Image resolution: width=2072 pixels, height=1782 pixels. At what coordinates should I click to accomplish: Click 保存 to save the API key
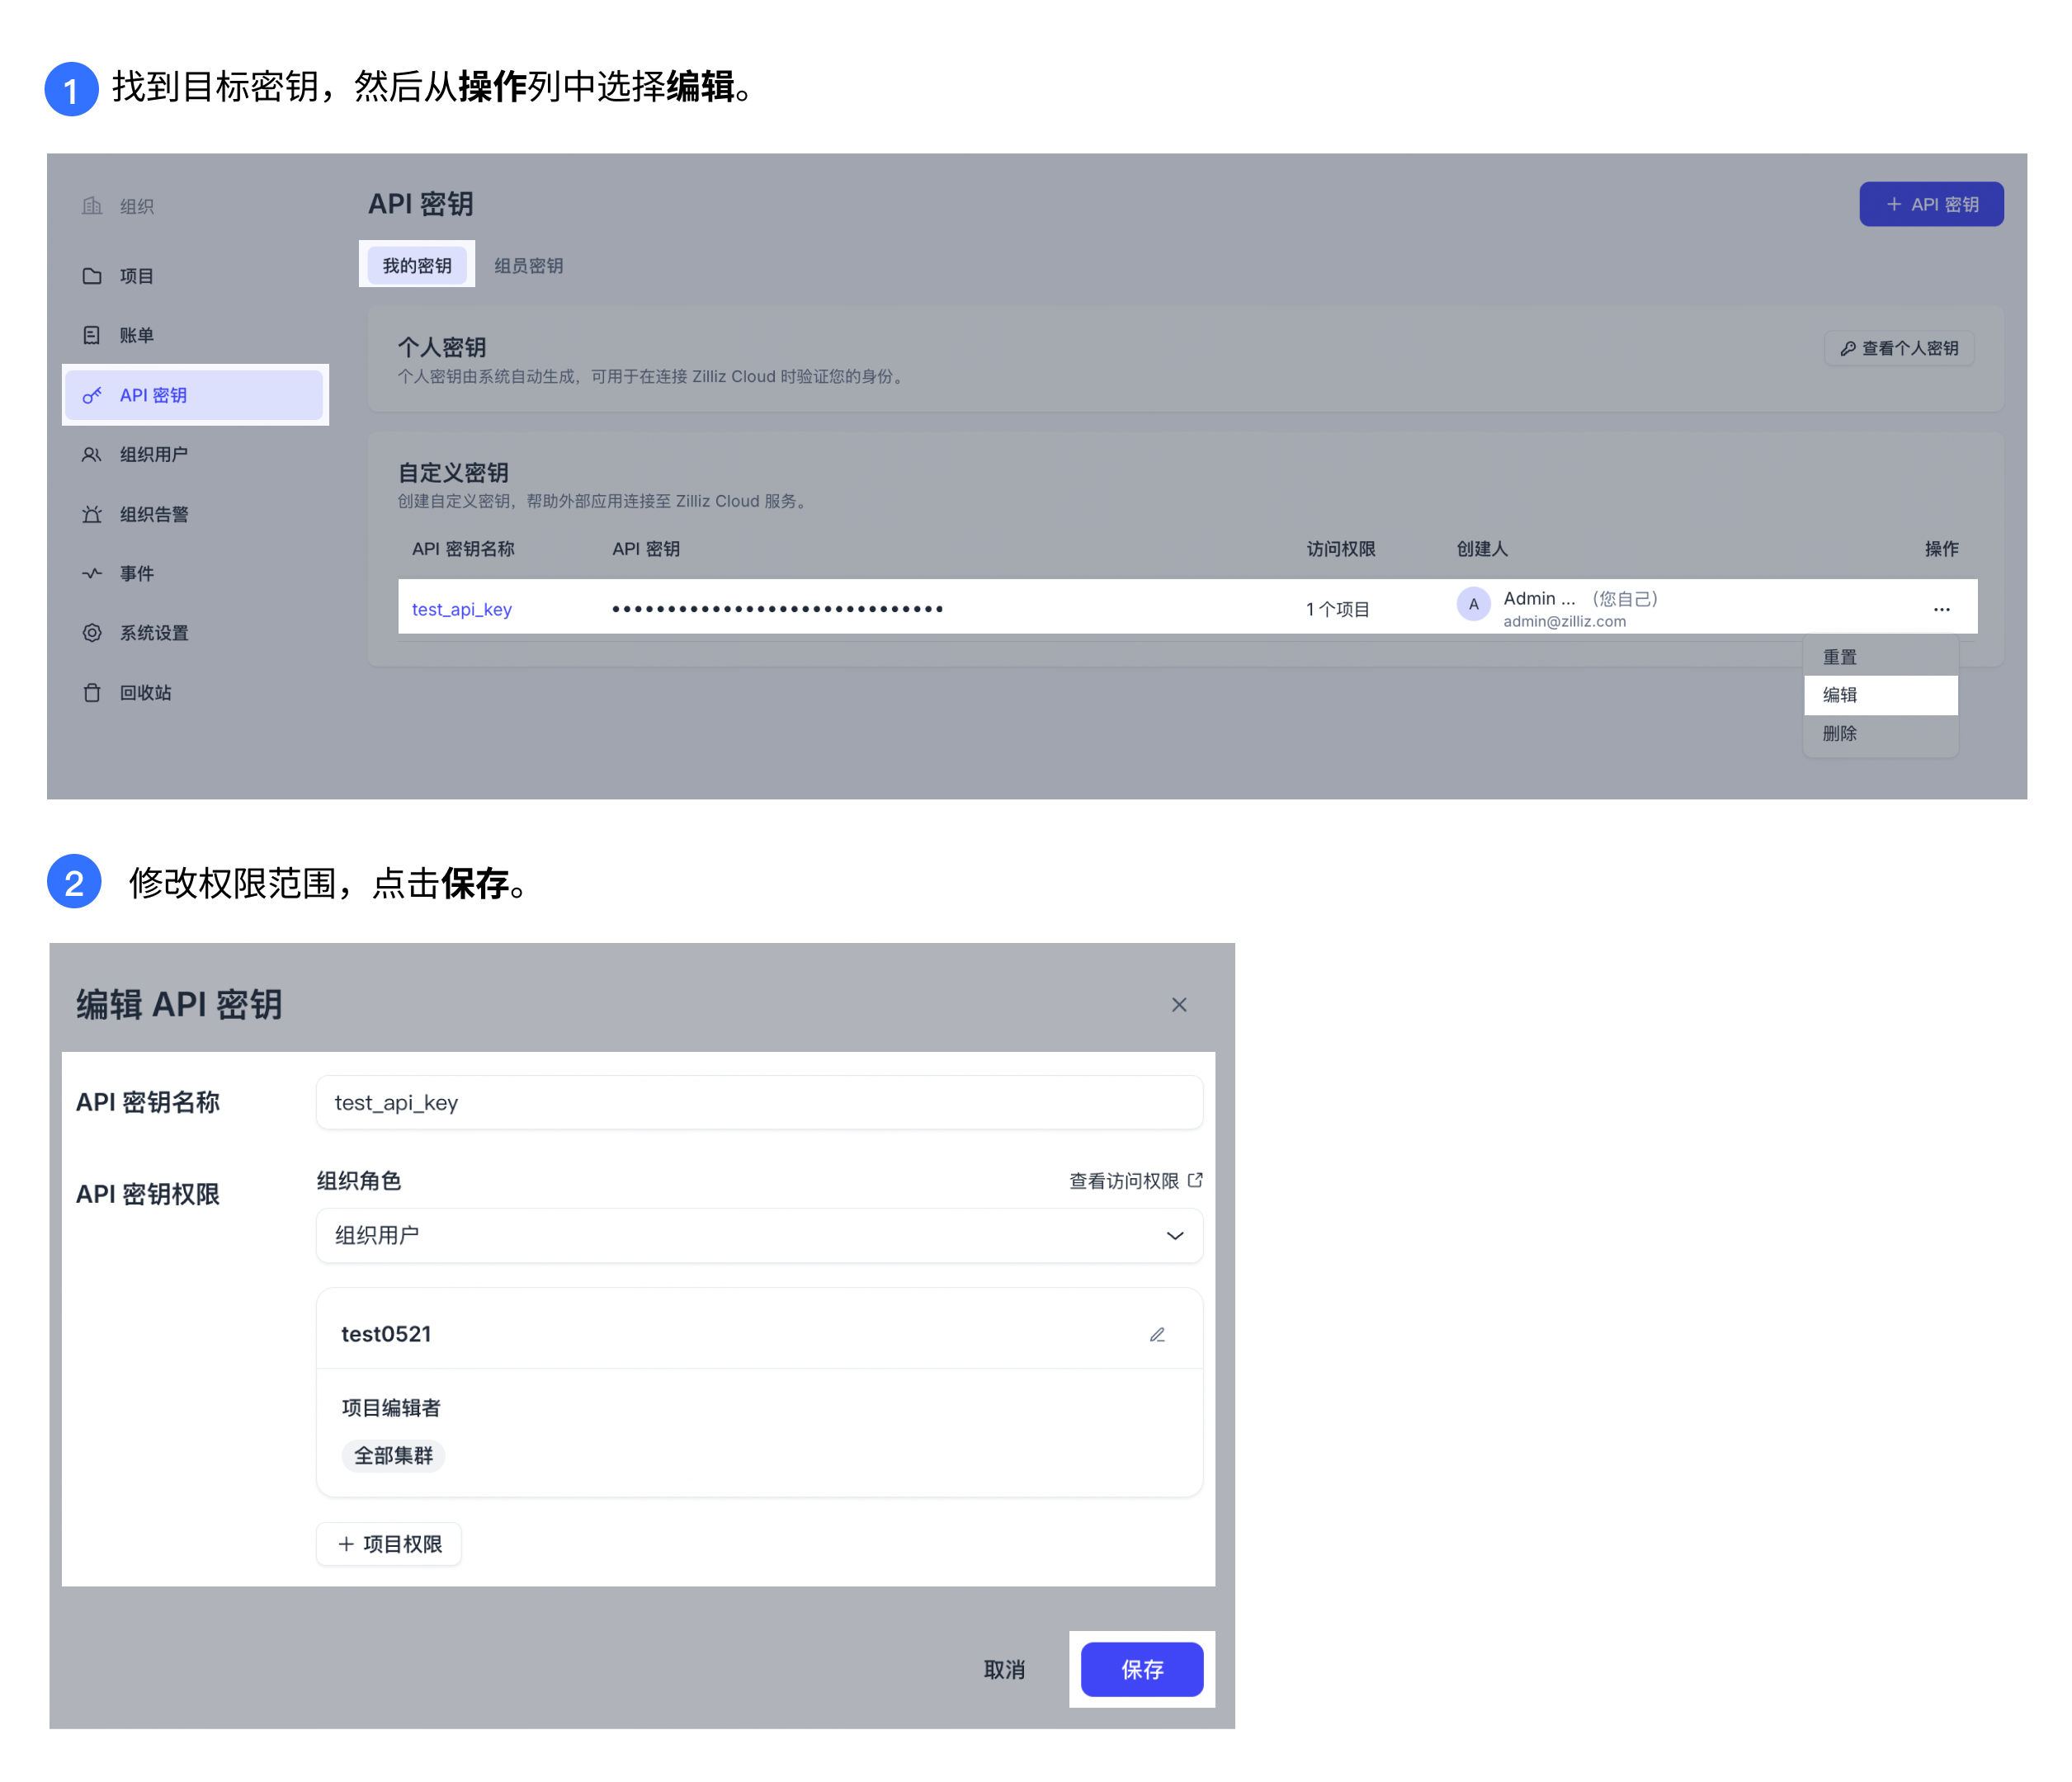point(1142,1669)
